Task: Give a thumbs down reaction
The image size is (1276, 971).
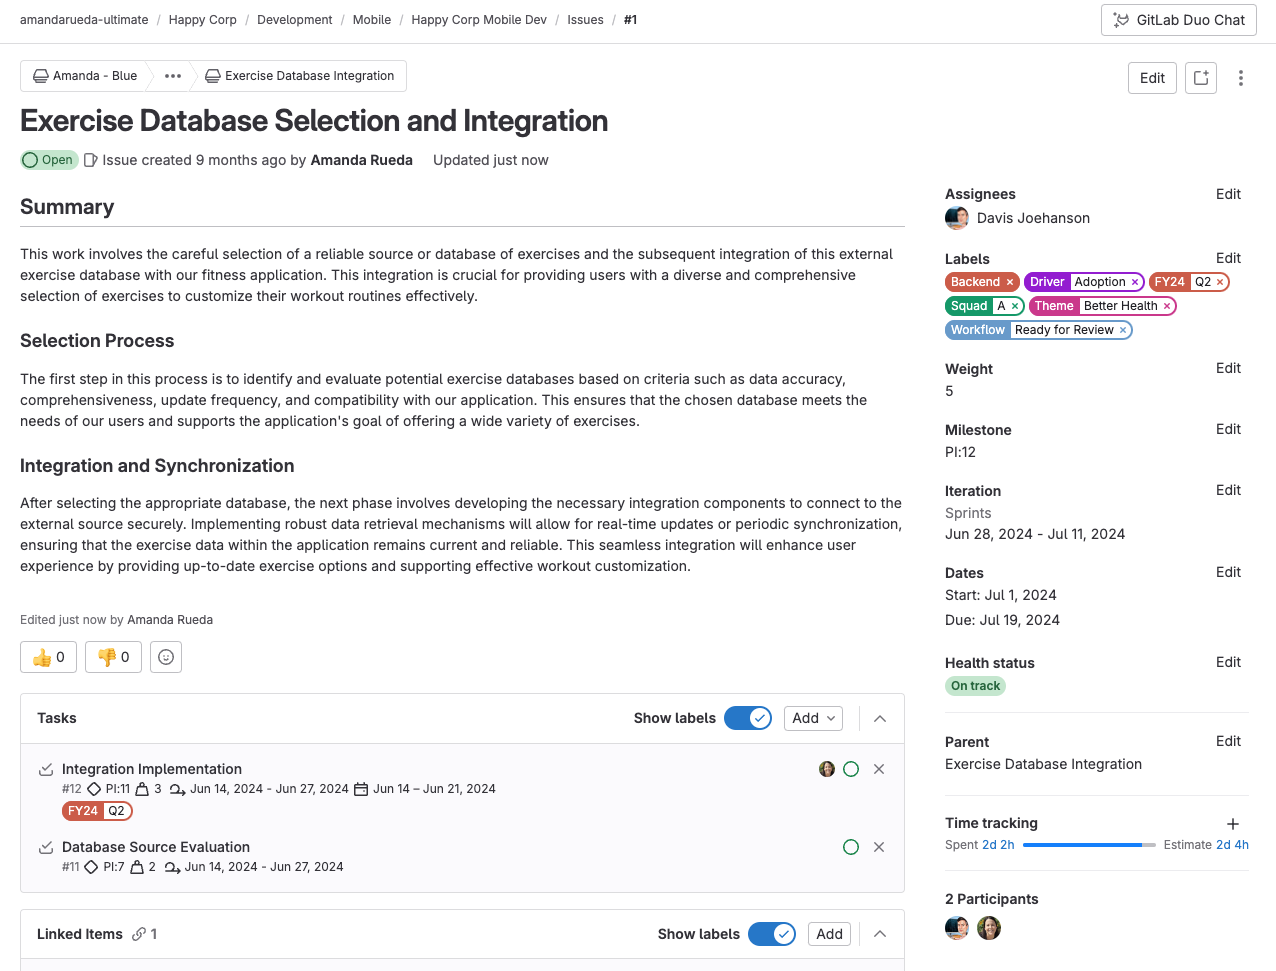Action: coord(113,657)
